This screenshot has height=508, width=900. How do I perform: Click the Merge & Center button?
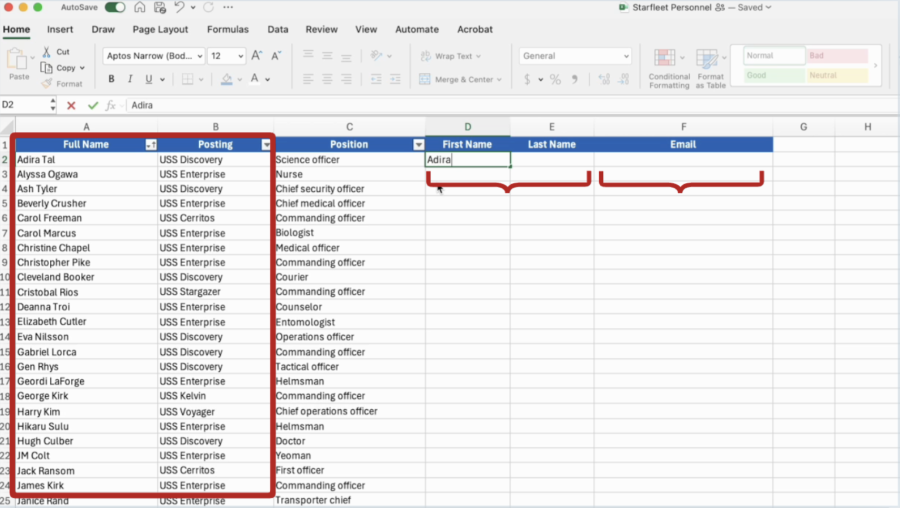(x=460, y=79)
